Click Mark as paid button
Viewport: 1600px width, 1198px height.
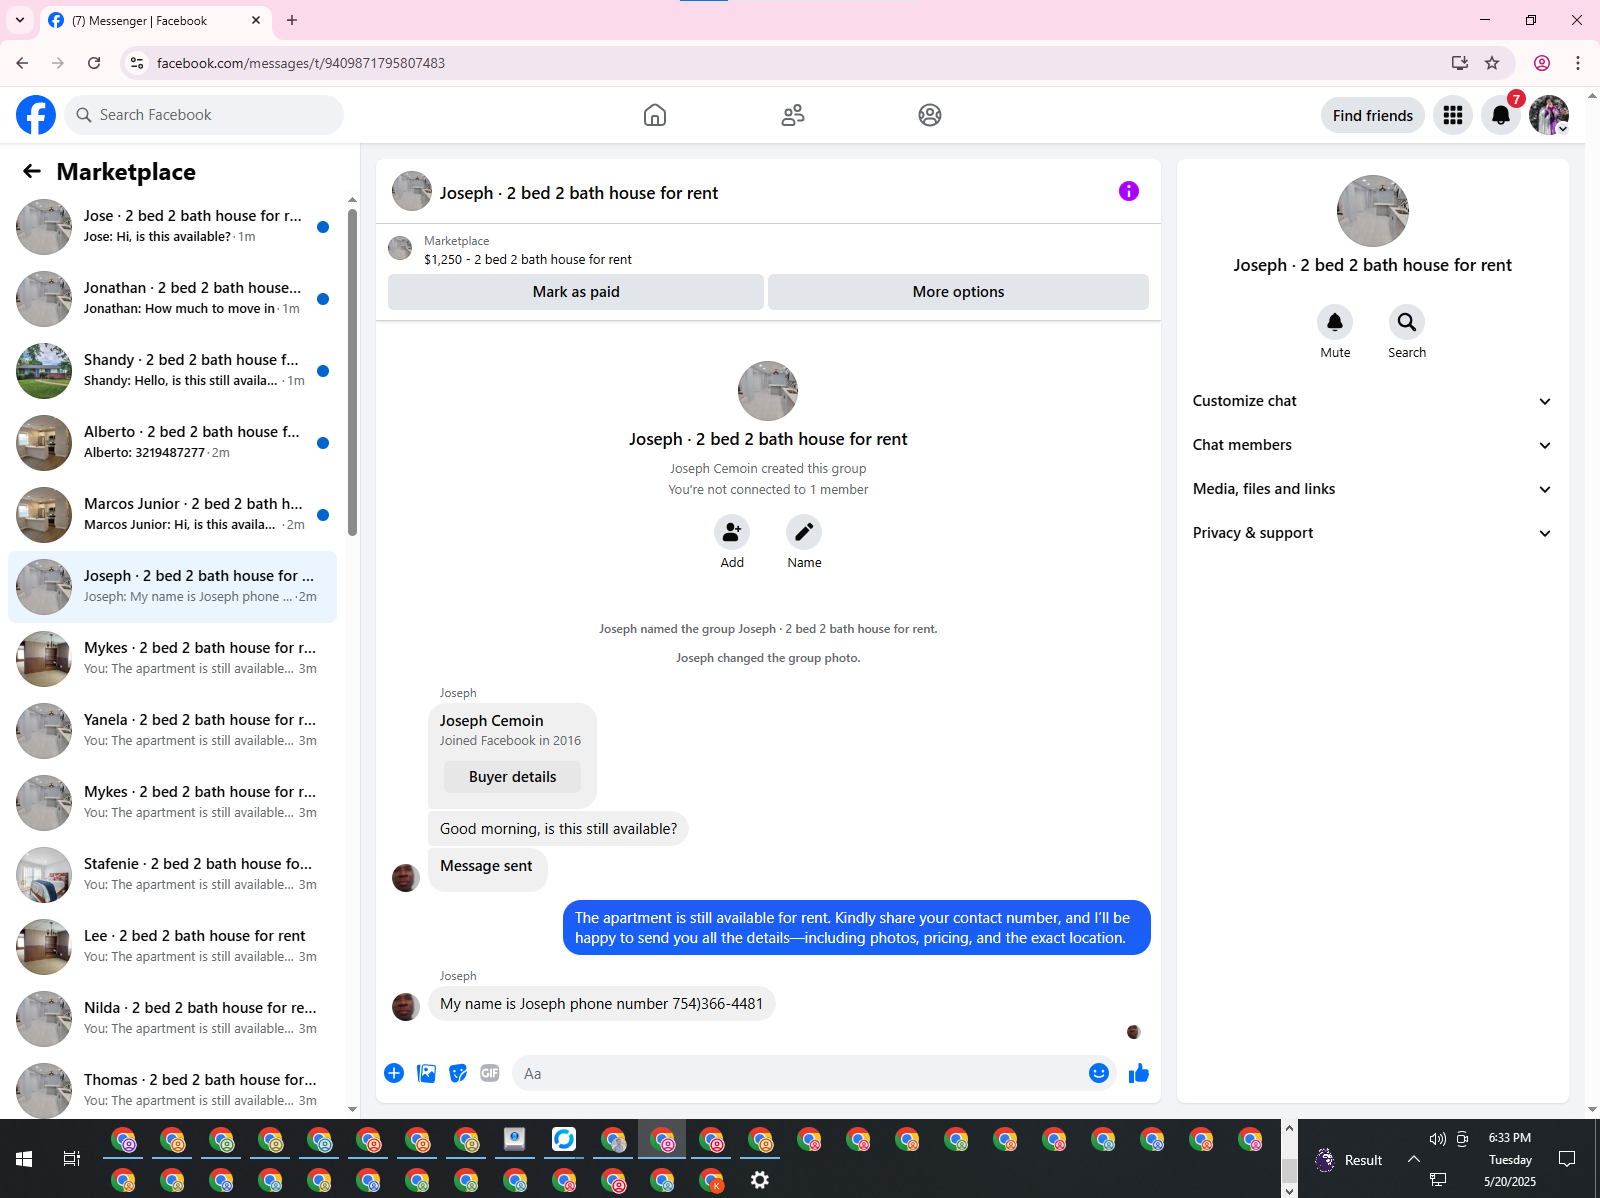(x=576, y=292)
